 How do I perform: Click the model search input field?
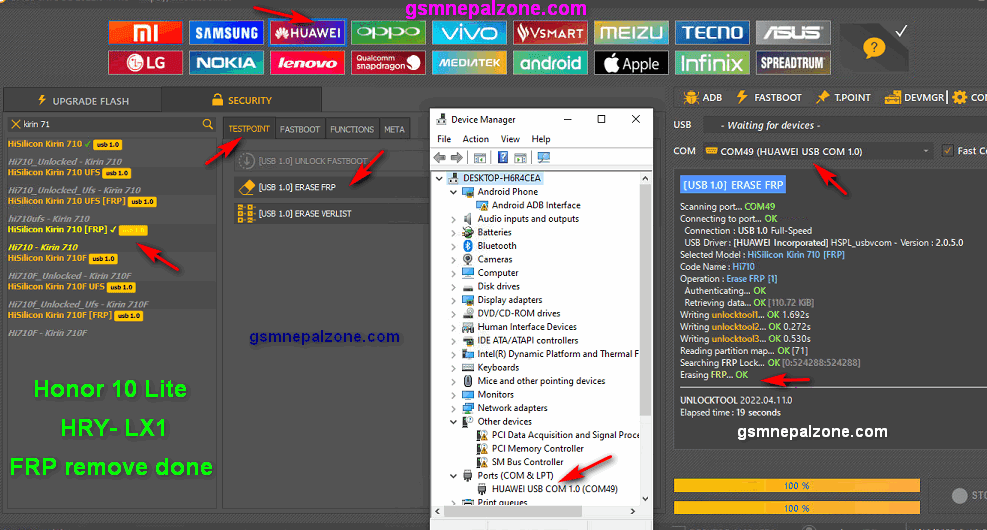click(x=112, y=124)
